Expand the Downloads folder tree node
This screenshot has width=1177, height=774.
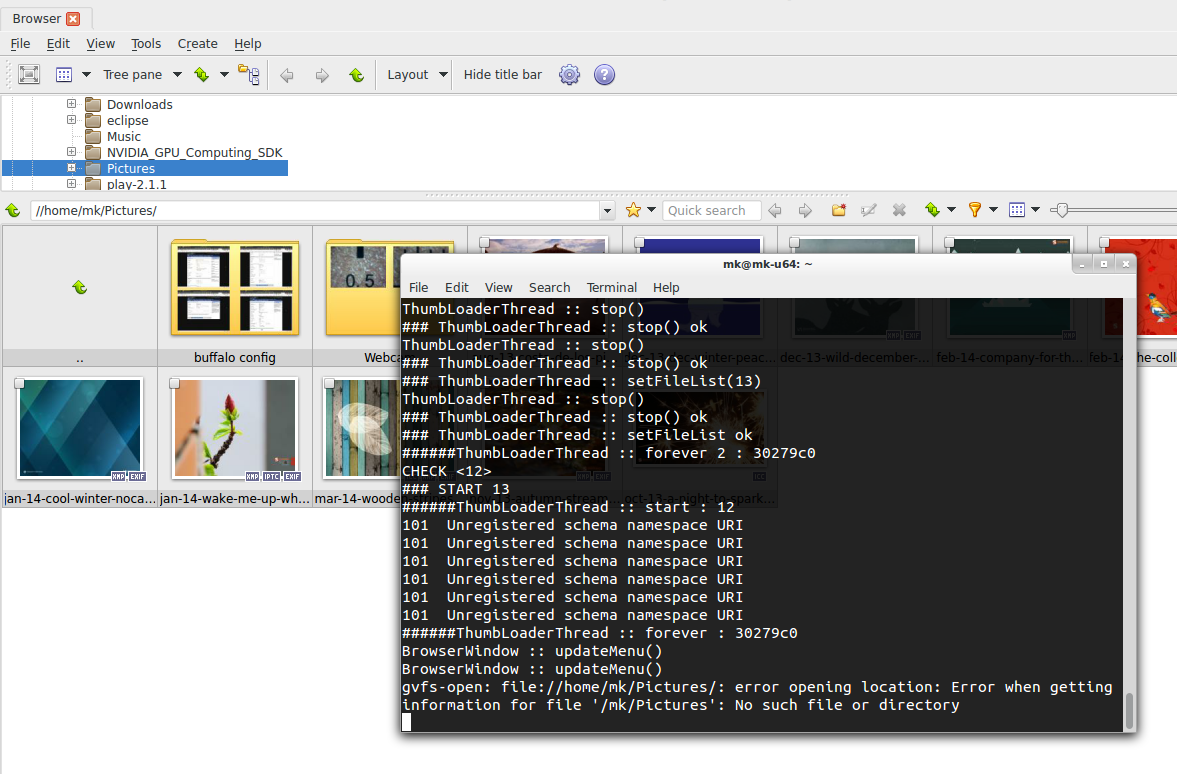click(72, 104)
